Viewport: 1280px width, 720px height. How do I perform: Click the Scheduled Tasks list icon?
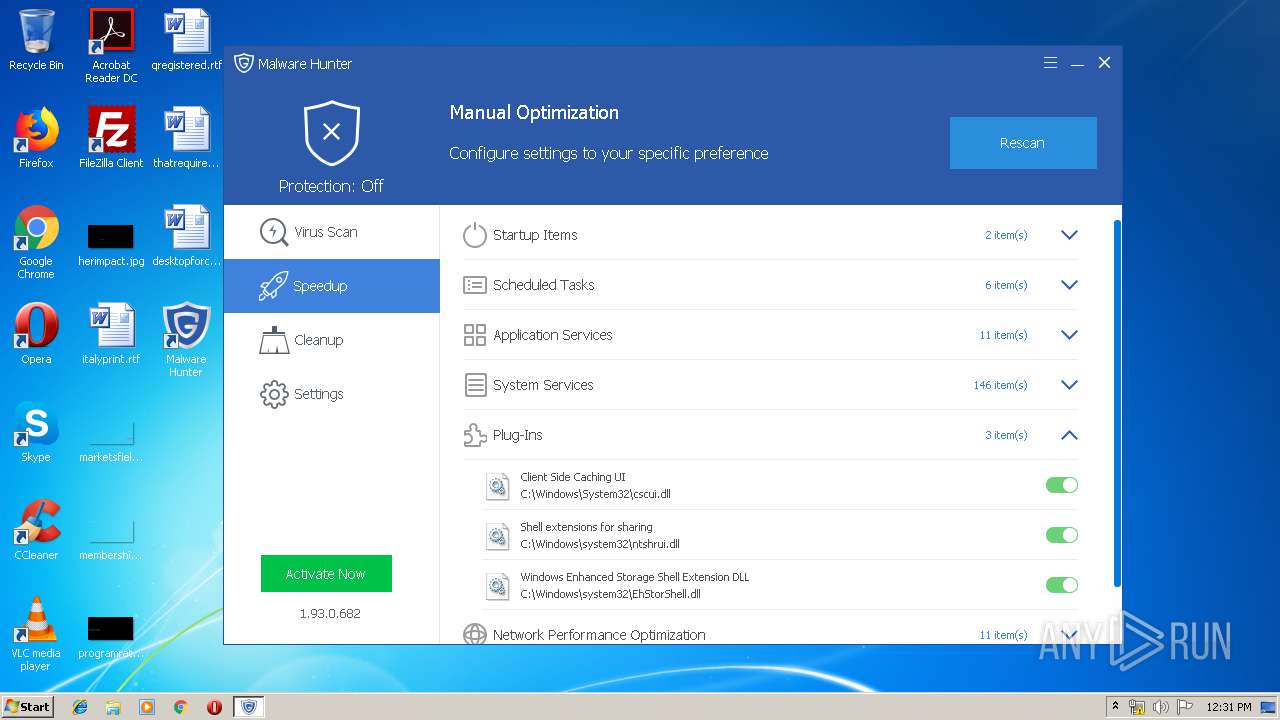(475, 285)
